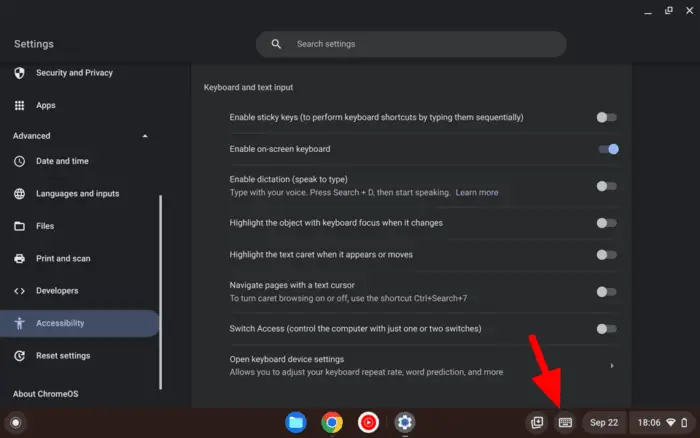
Task: Click the Settings title heading
Action: [33, 44]
